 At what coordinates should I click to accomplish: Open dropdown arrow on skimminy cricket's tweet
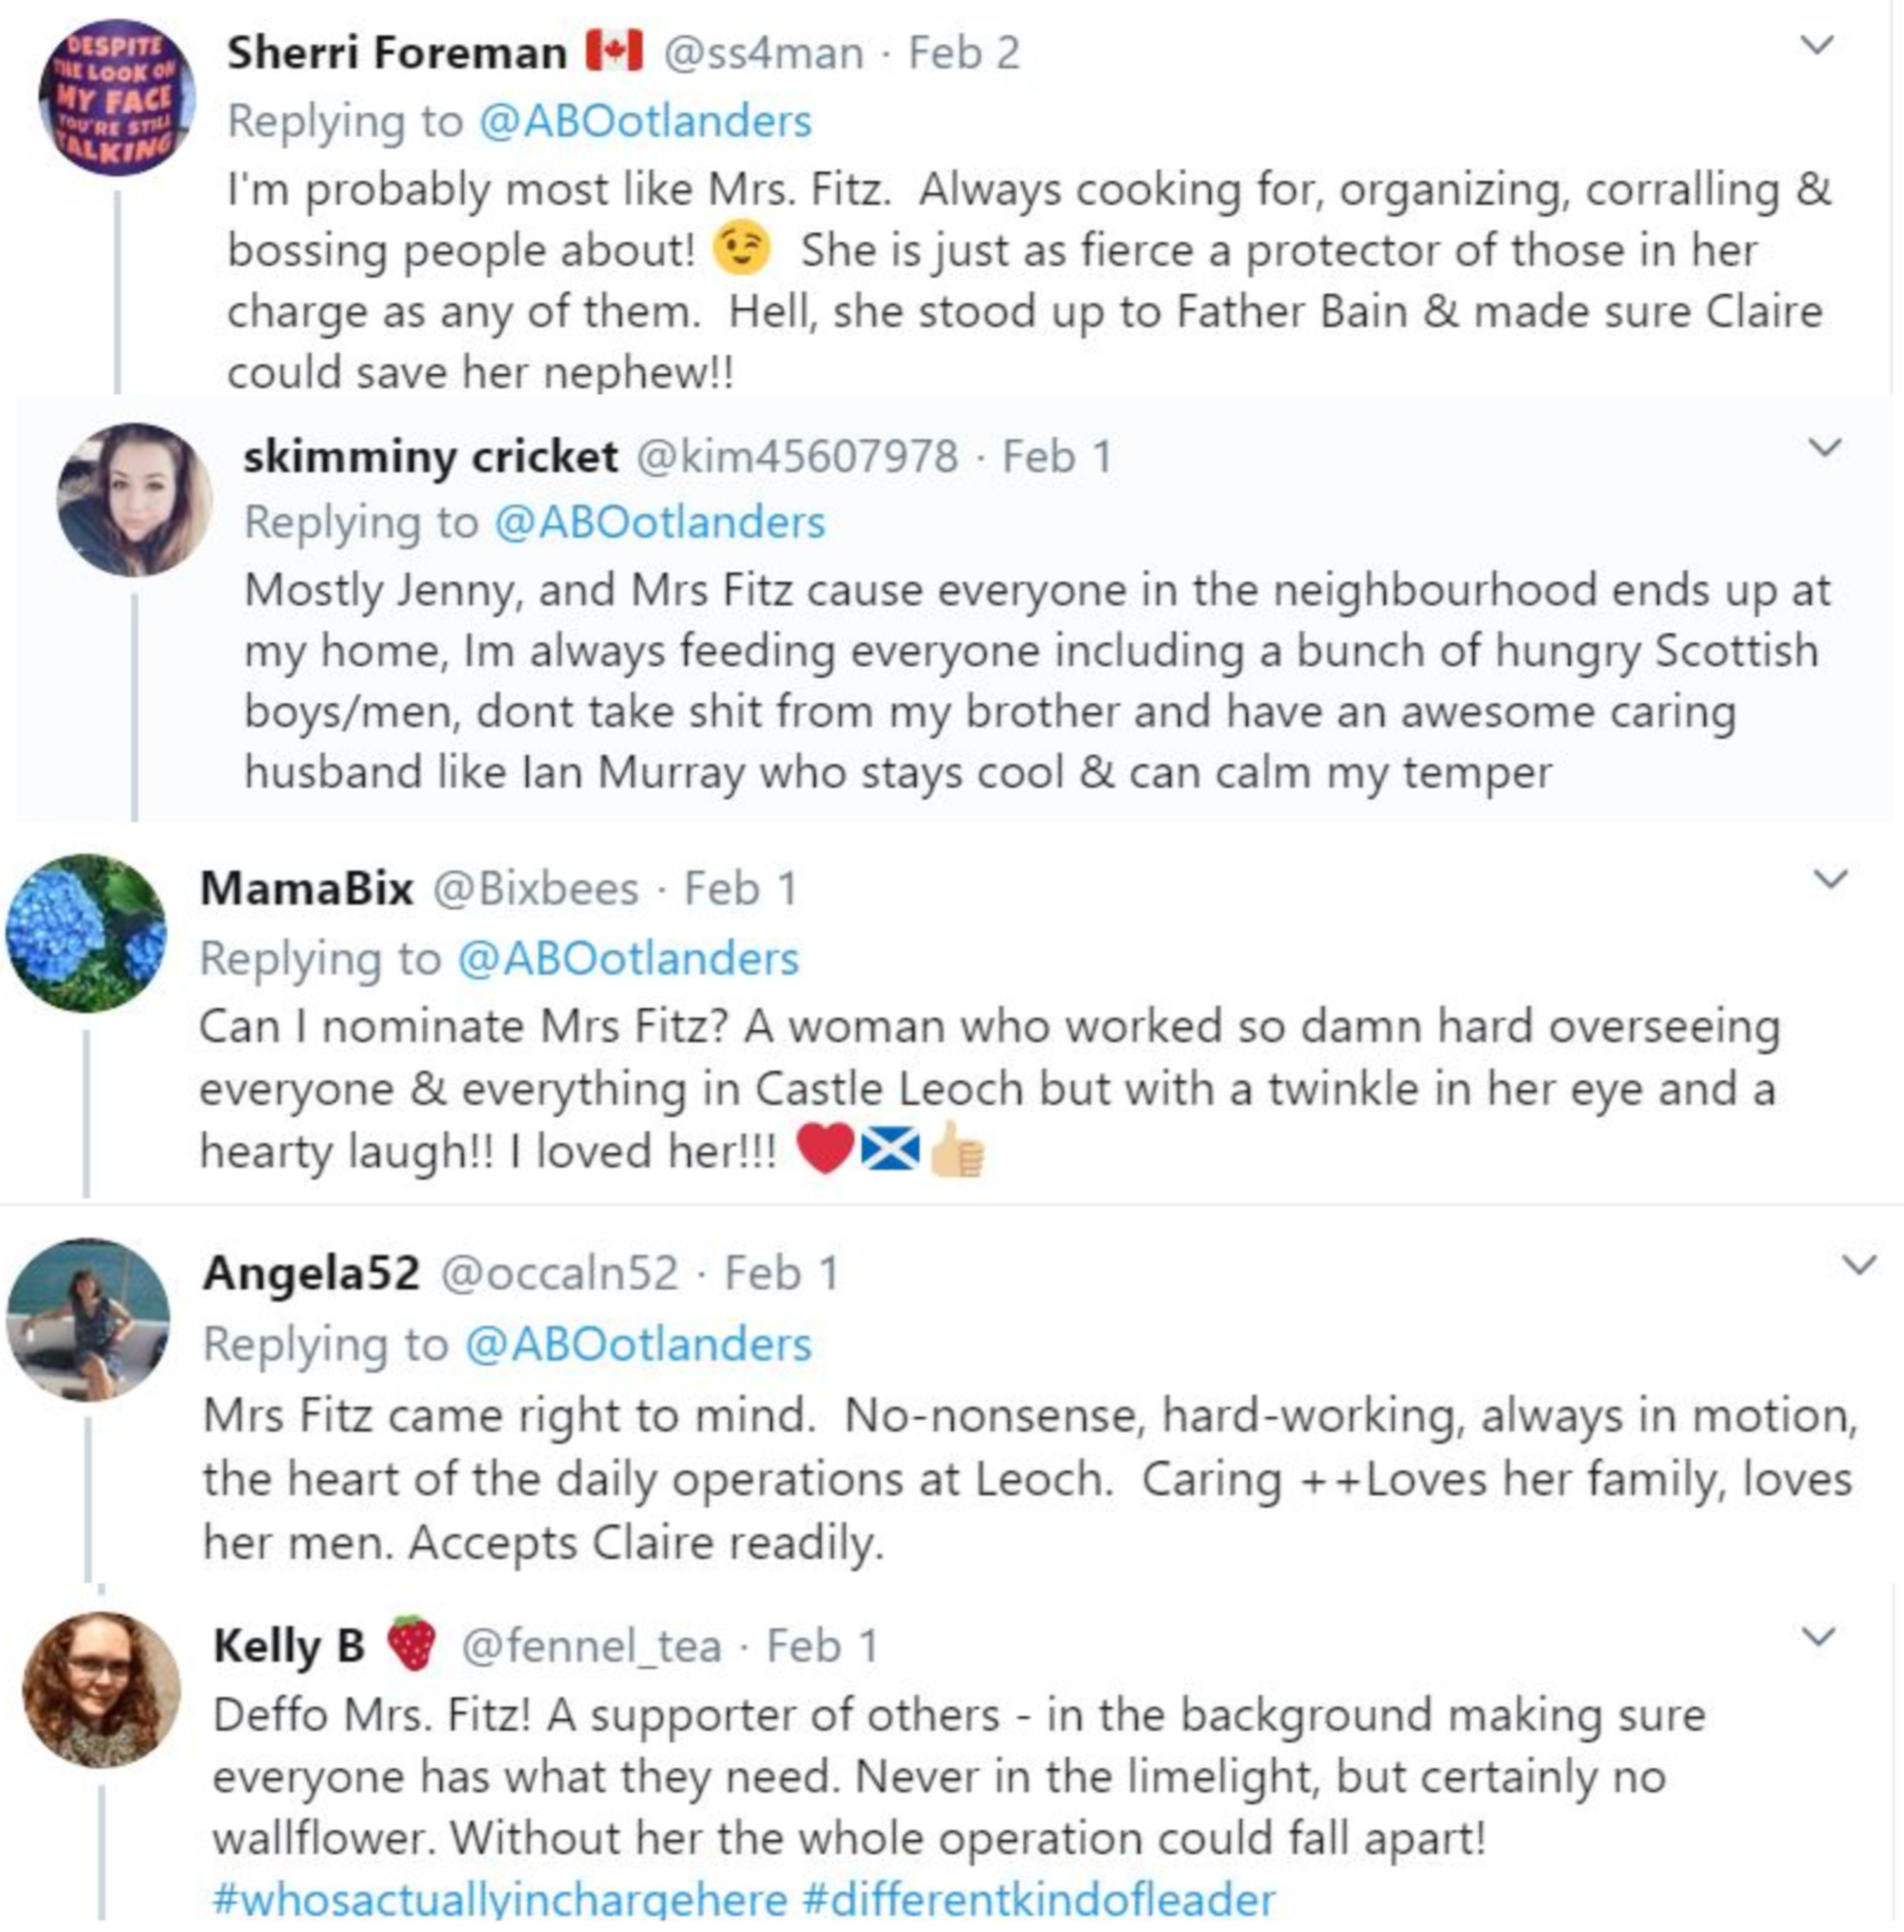[1826, 448]
